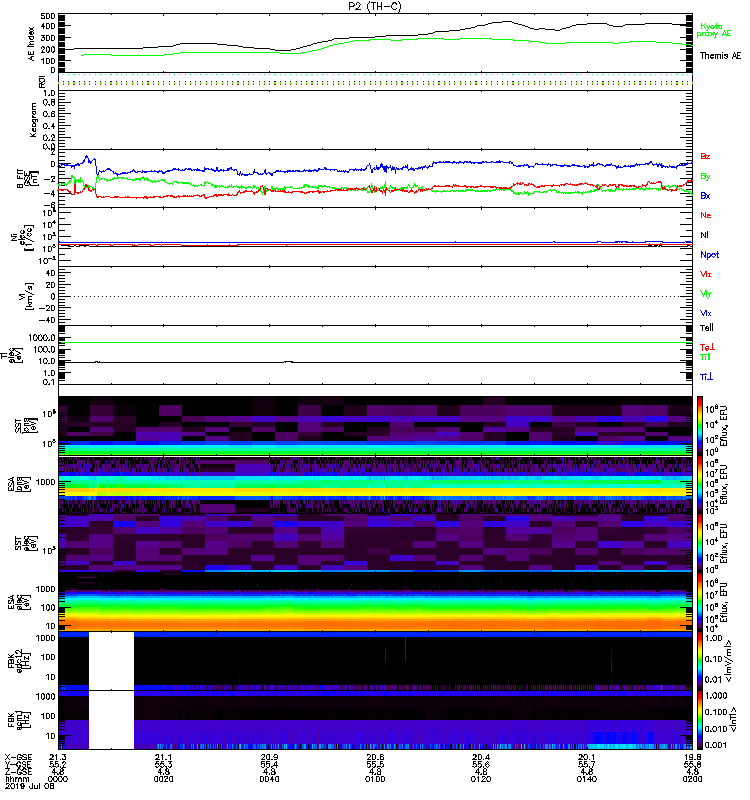Click the 1000.0 tick on Ti axis

[x=42, y=338]
